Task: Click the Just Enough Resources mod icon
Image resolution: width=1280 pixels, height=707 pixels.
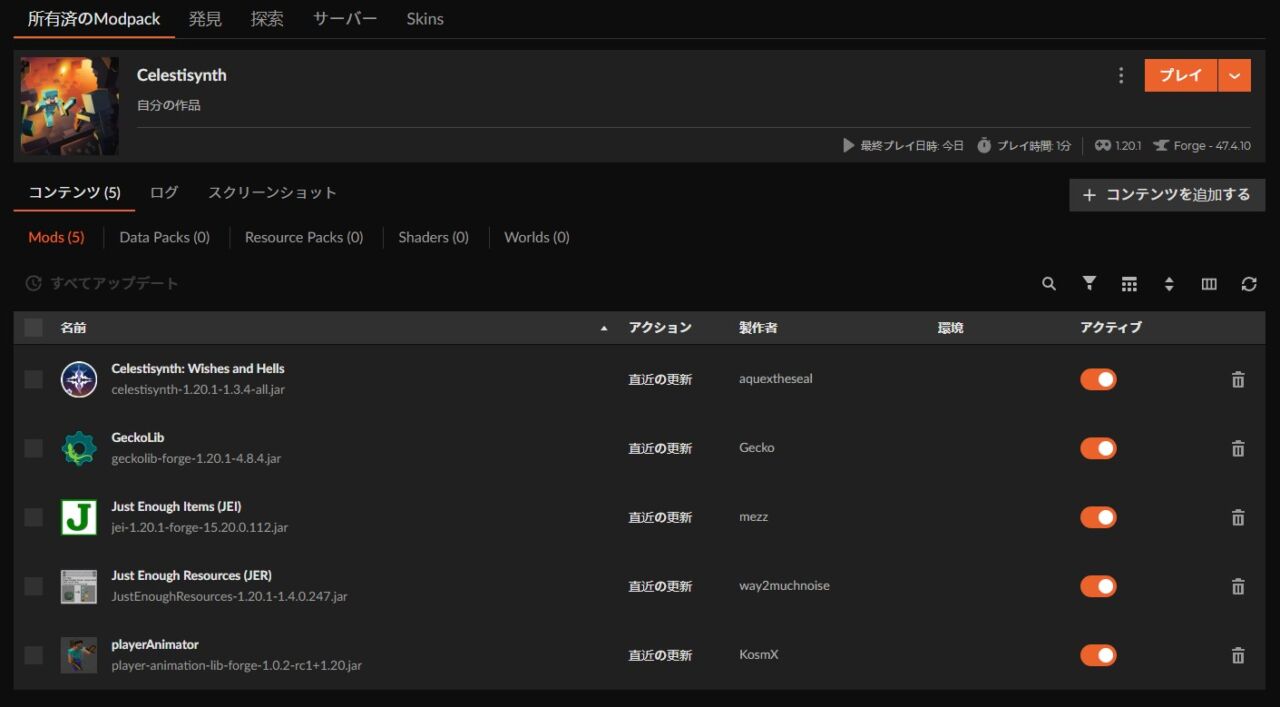Action: tap(79, 586)
